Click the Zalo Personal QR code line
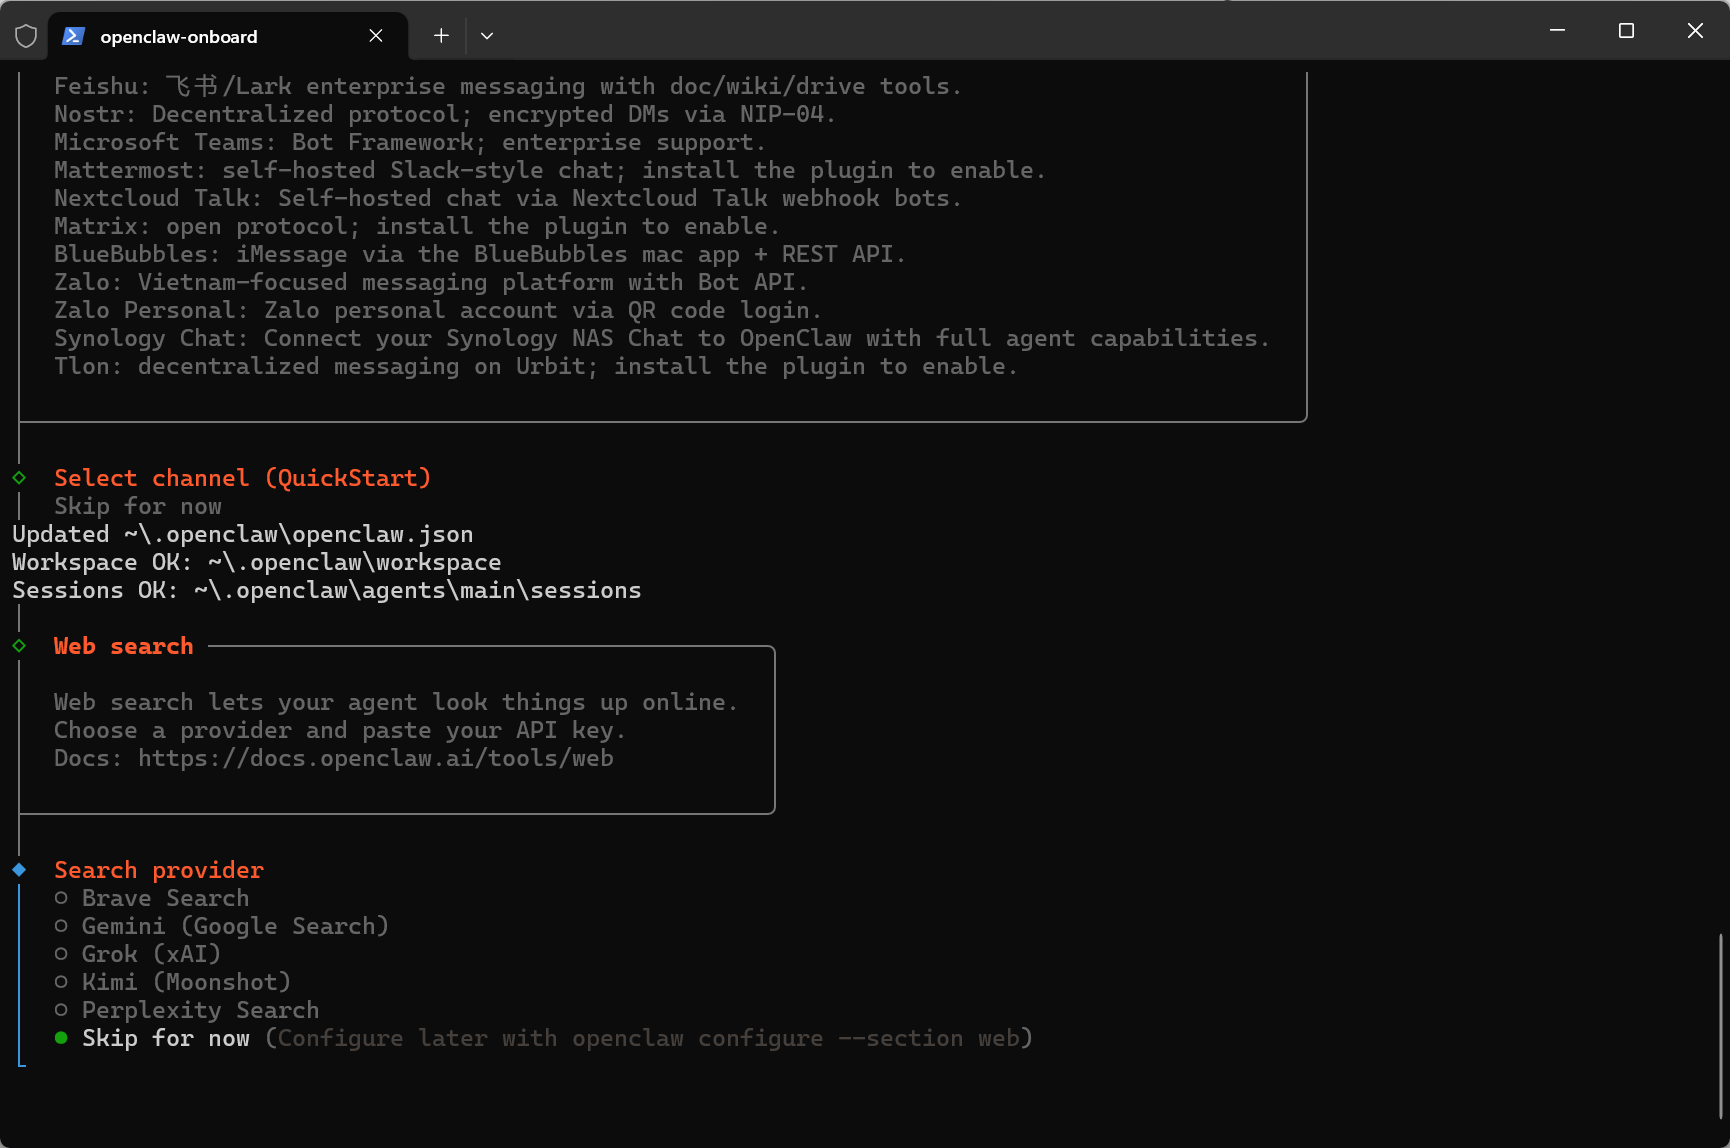This screenshot has height=1148, width=1730. coord(438,310)
